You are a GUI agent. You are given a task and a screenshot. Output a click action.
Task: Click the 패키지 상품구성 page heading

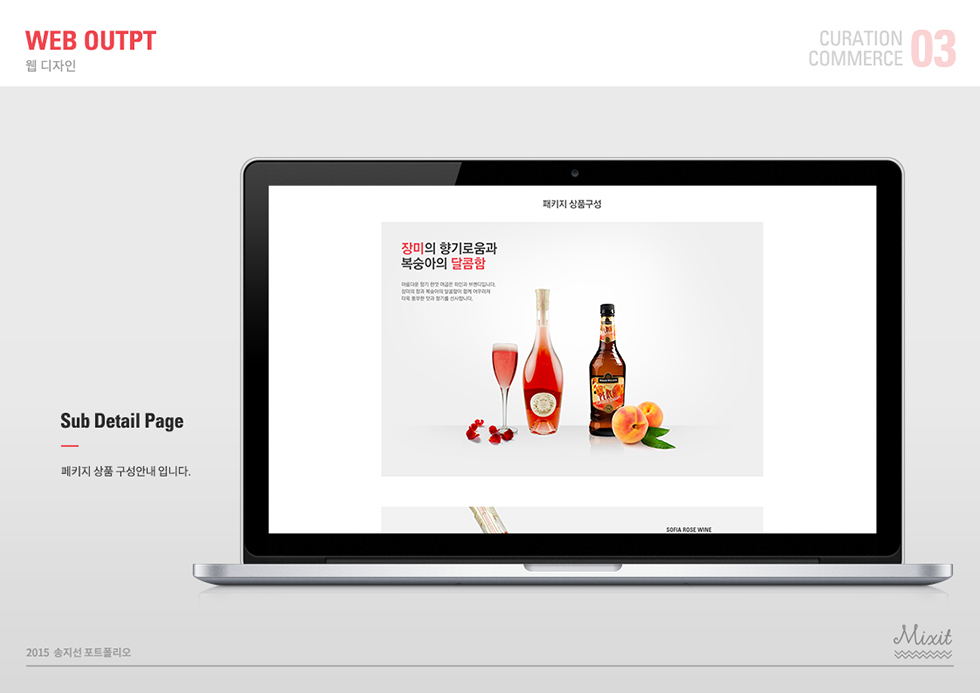[572, 204]
